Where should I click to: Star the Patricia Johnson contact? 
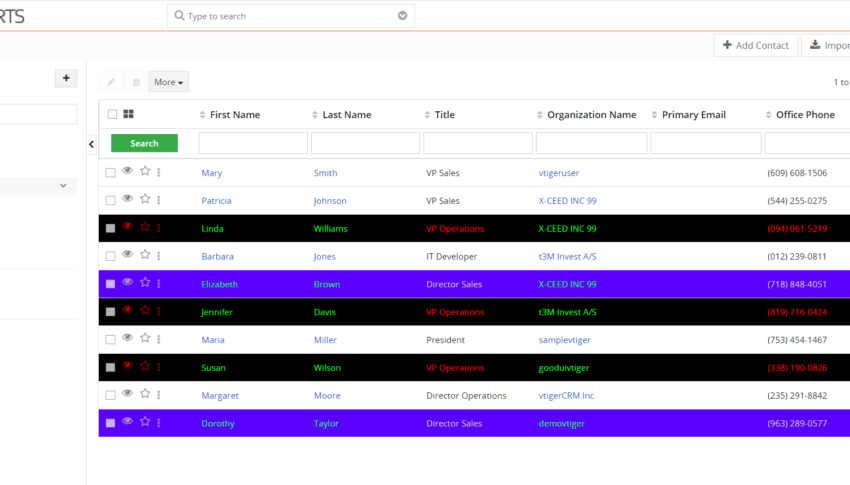(x=145, y=199)
